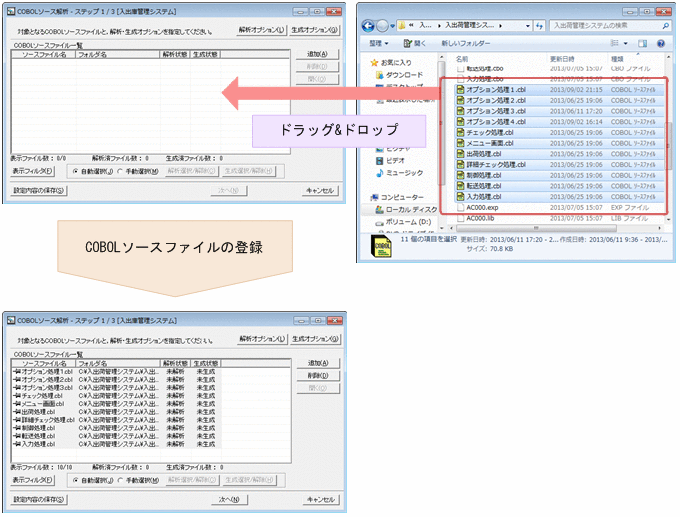Click the COBOL icon of オプション処理4.cbl in Explorer
The height and width of the screenshot is (517, 680).
[x=460, y=122]
